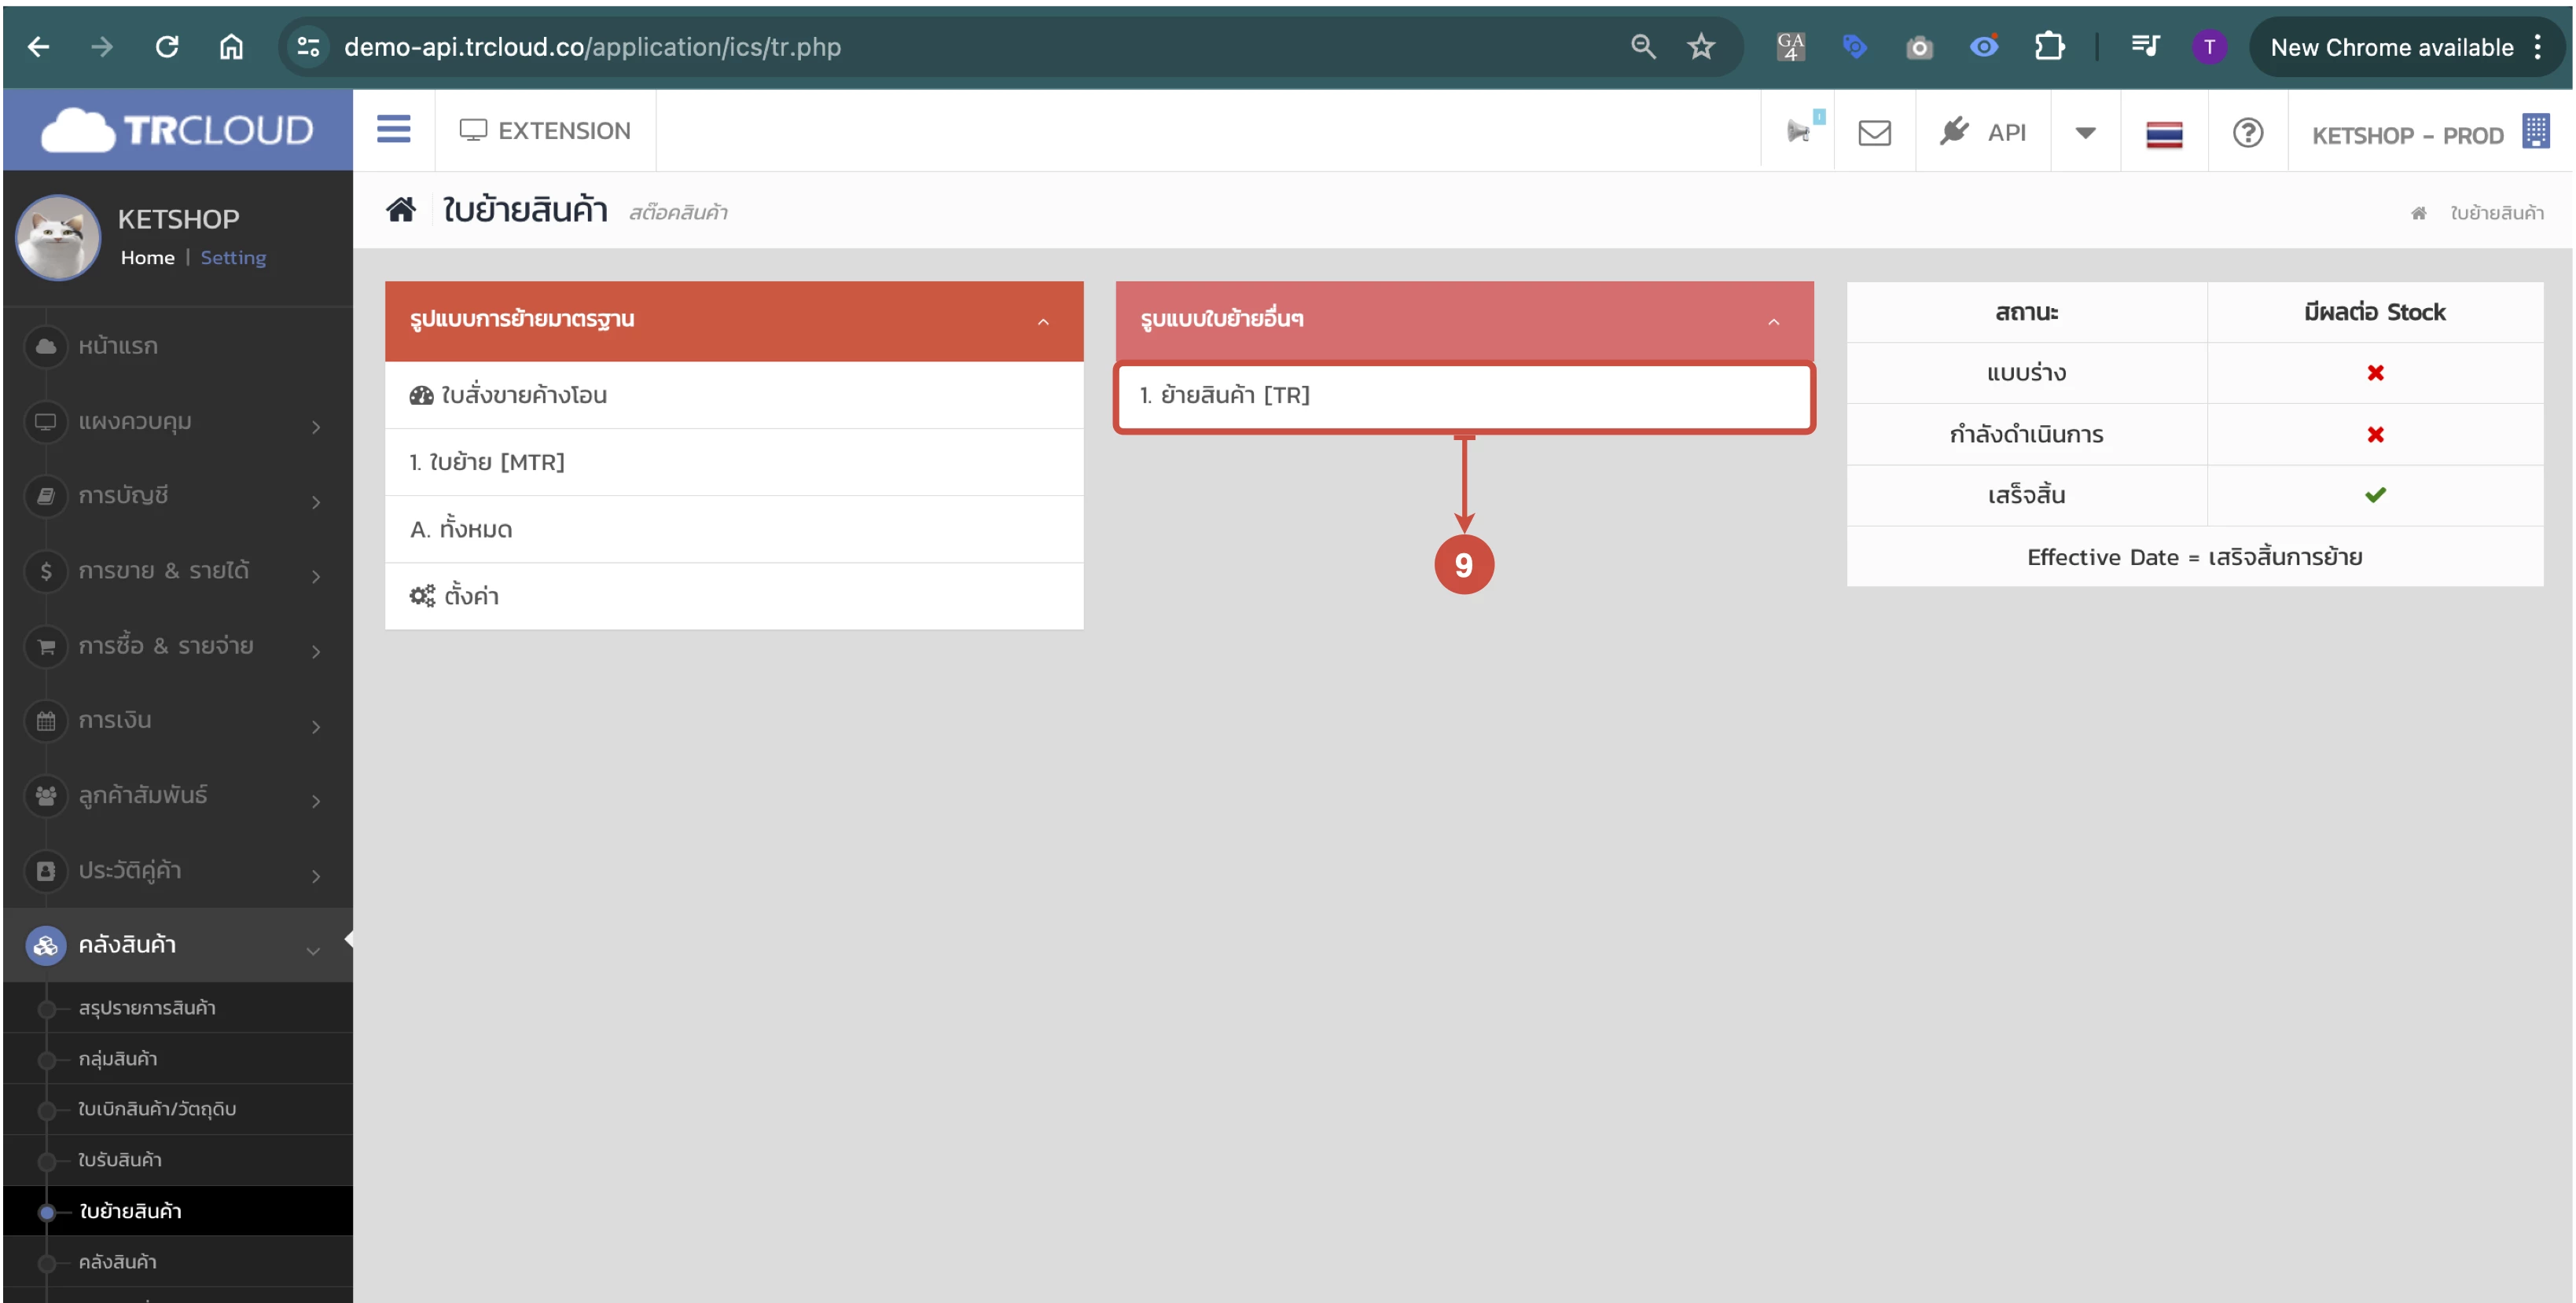Click the Thai flag language icon
Screen dimensions: 2576x1303
click(2163, 134)
